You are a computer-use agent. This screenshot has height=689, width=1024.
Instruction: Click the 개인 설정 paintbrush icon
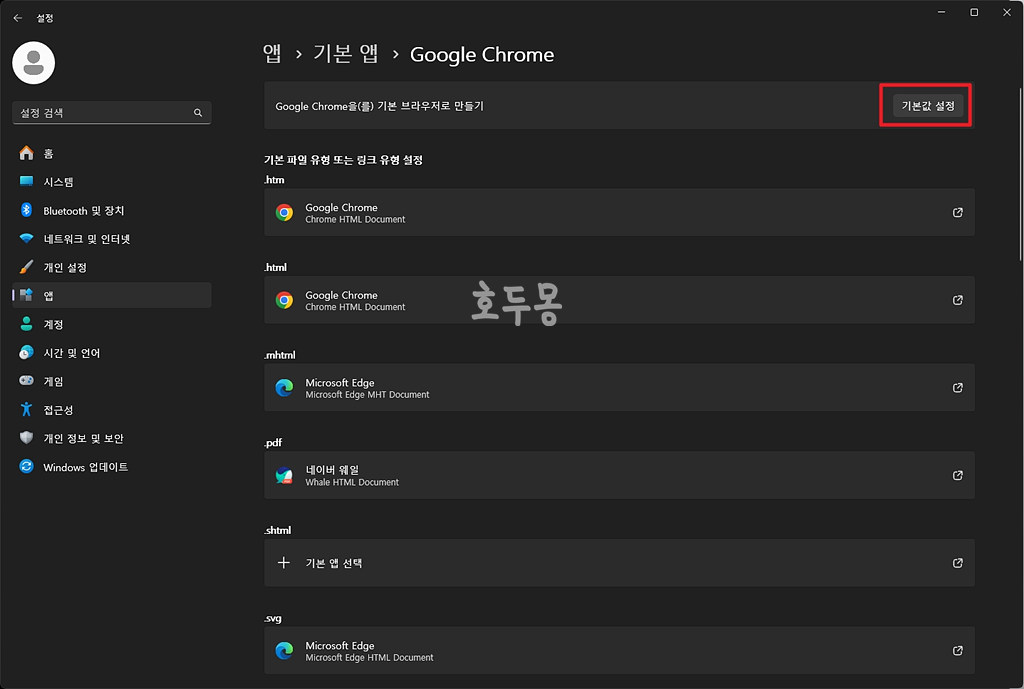click(26, 267)
